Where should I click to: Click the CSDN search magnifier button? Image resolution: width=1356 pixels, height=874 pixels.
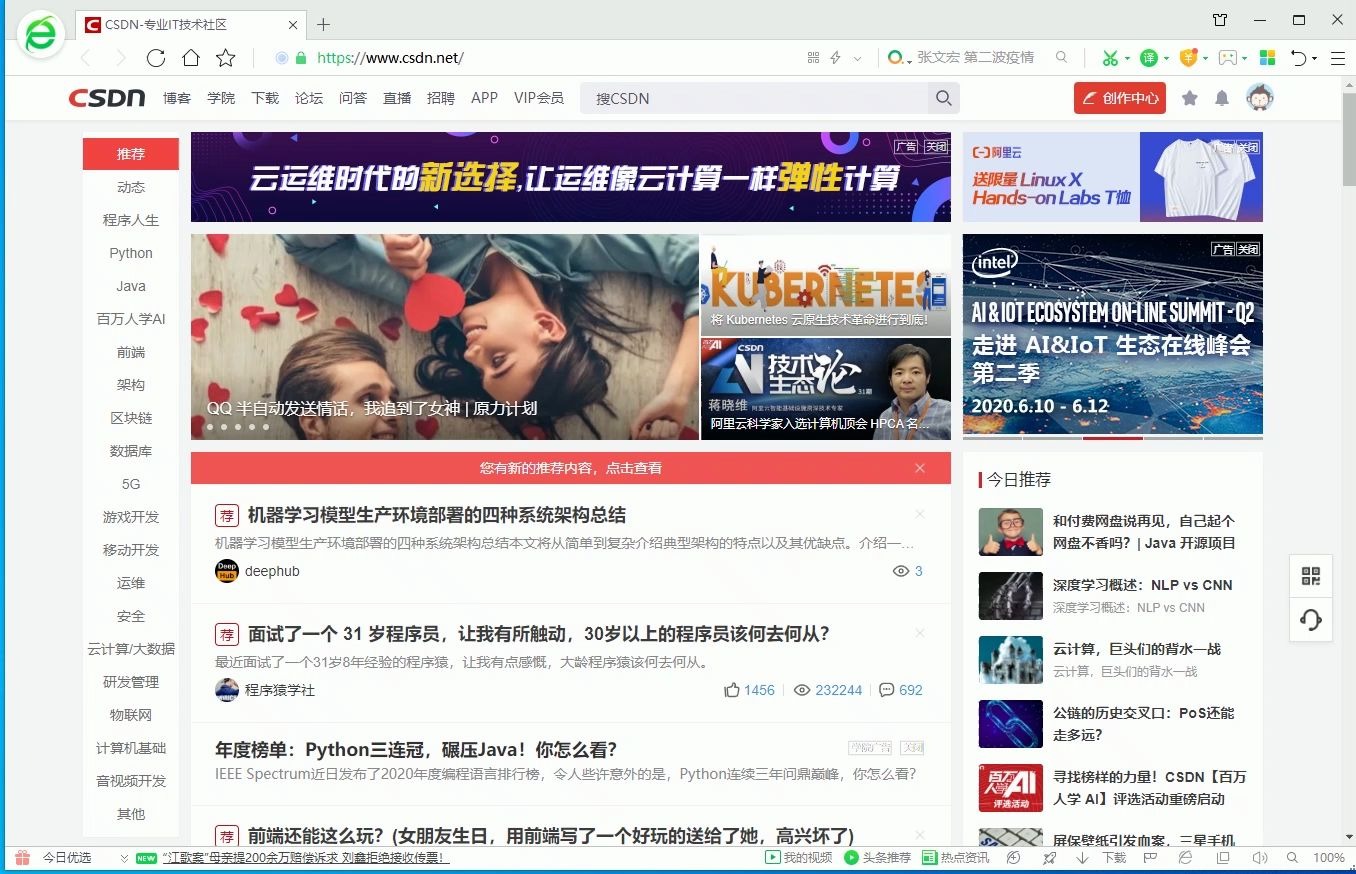point(942,98)
